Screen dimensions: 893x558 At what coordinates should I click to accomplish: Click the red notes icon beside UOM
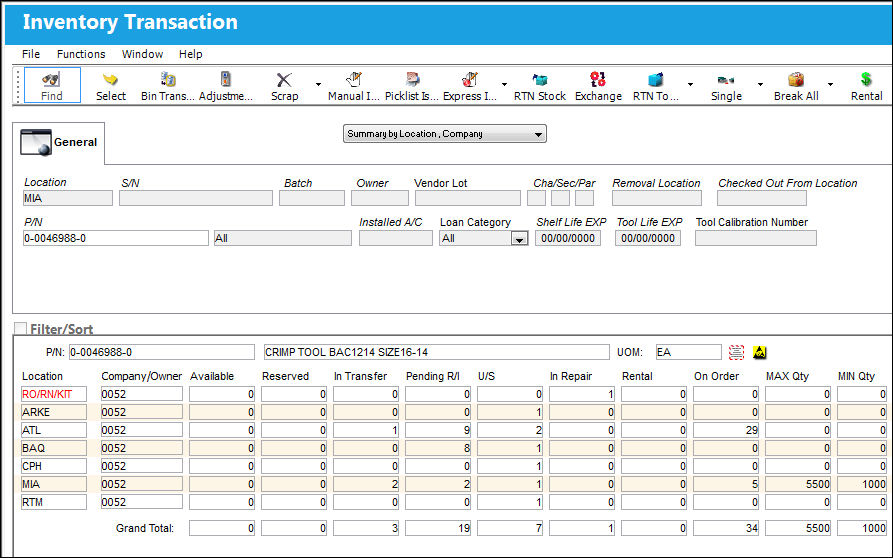(x=736, y=352)
